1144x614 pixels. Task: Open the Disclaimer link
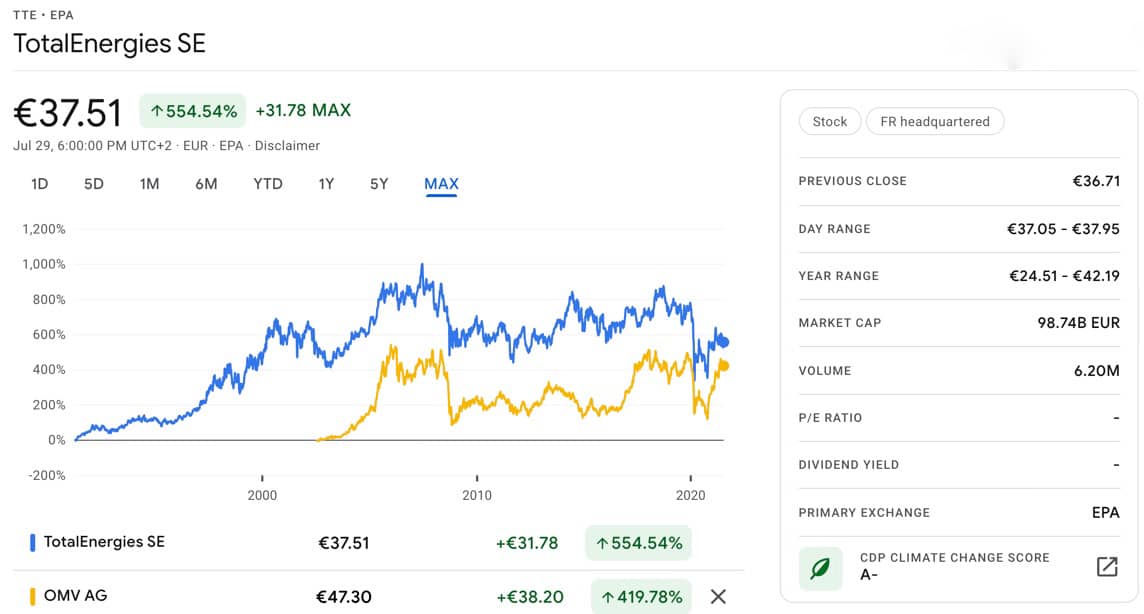[x=287, y=146]
